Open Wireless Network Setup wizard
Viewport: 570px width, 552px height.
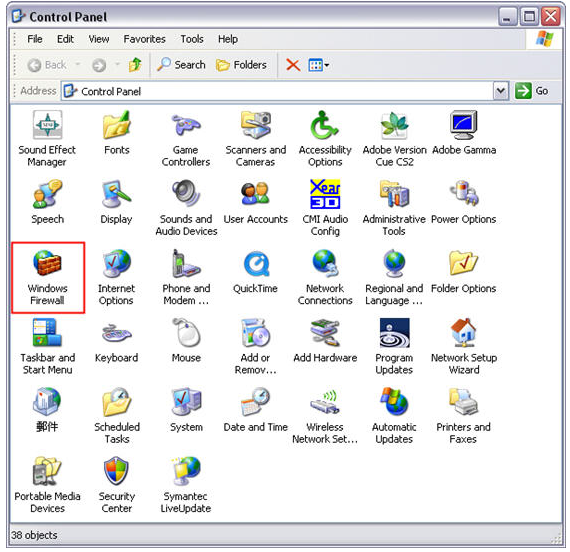pyautogui.click(x=325, y=416)
